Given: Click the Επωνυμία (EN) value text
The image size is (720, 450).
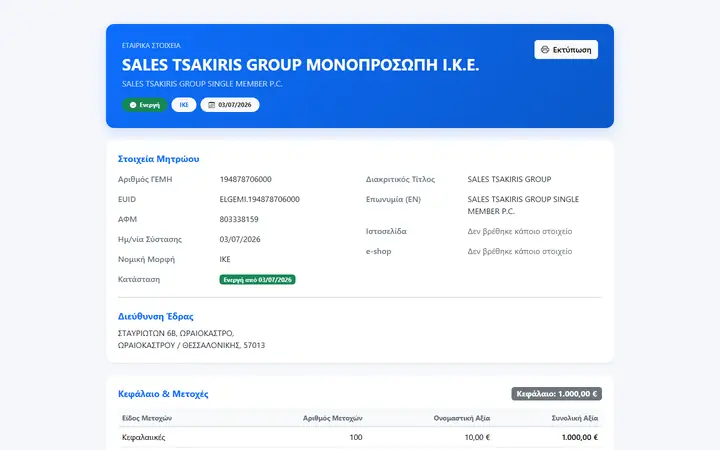Looking at the screenshot, I should pyautogui.click(x=523, y=205).
